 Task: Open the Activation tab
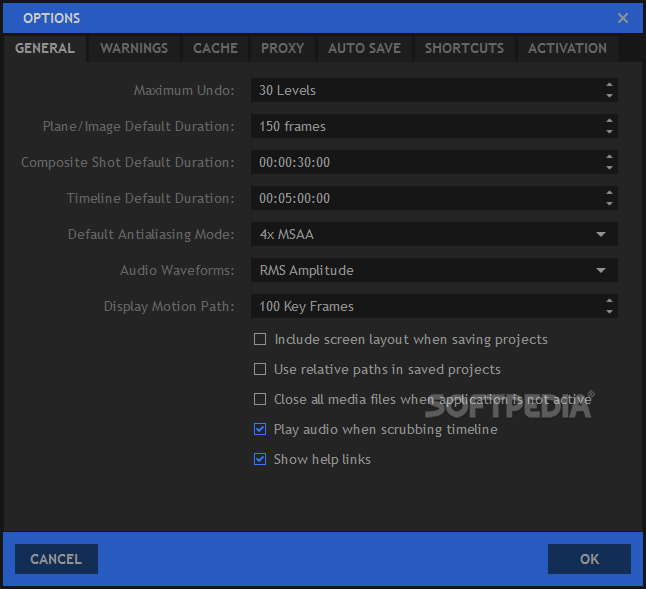coord(567,48)
